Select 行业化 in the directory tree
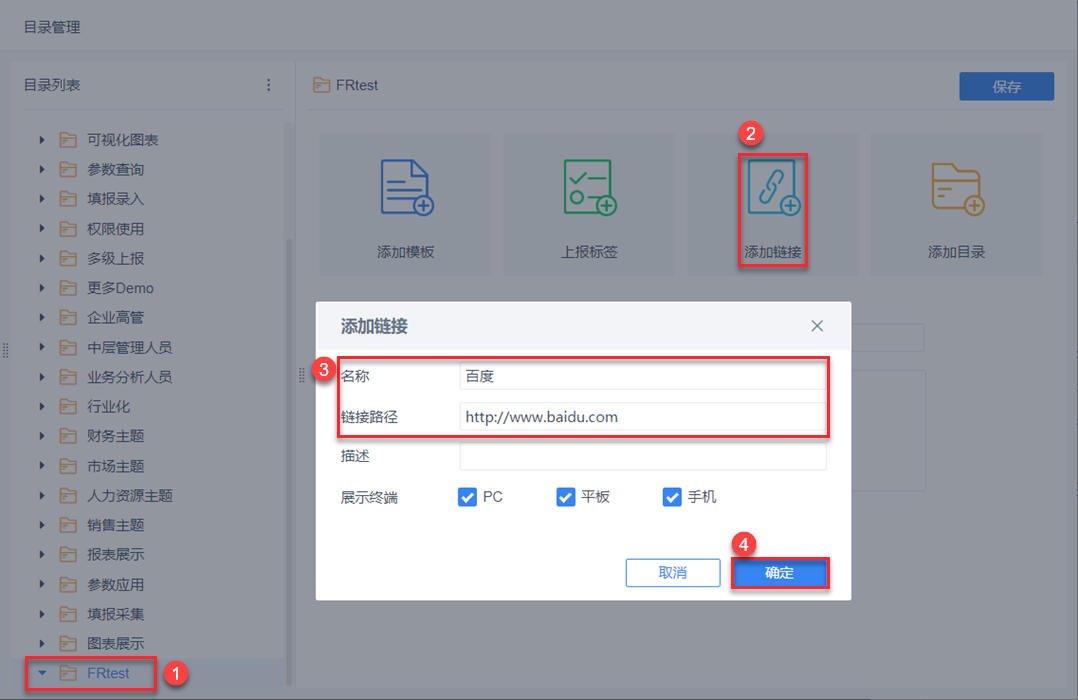The image size is (1078, 700). click(x=108, y=407)
